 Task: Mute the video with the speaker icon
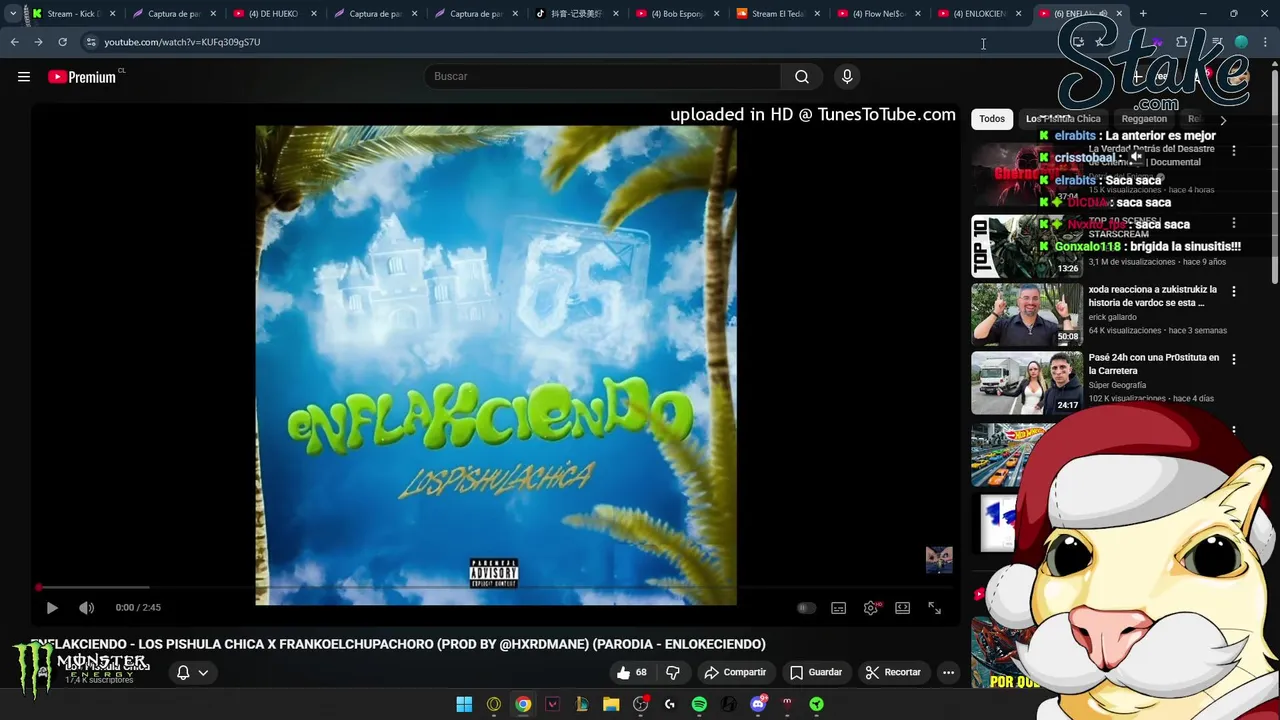(87, 608)
